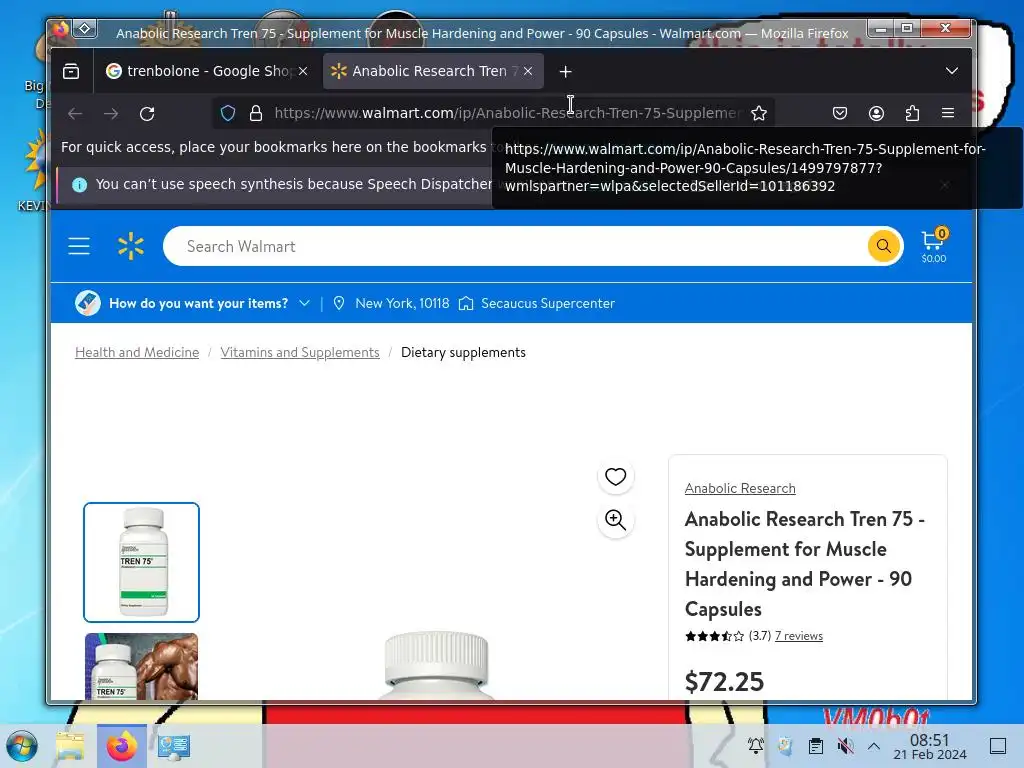This screenshot has width=1024, height=768.
Task: Expand hidden system tray icons
Action: click(x=874, y=745)
